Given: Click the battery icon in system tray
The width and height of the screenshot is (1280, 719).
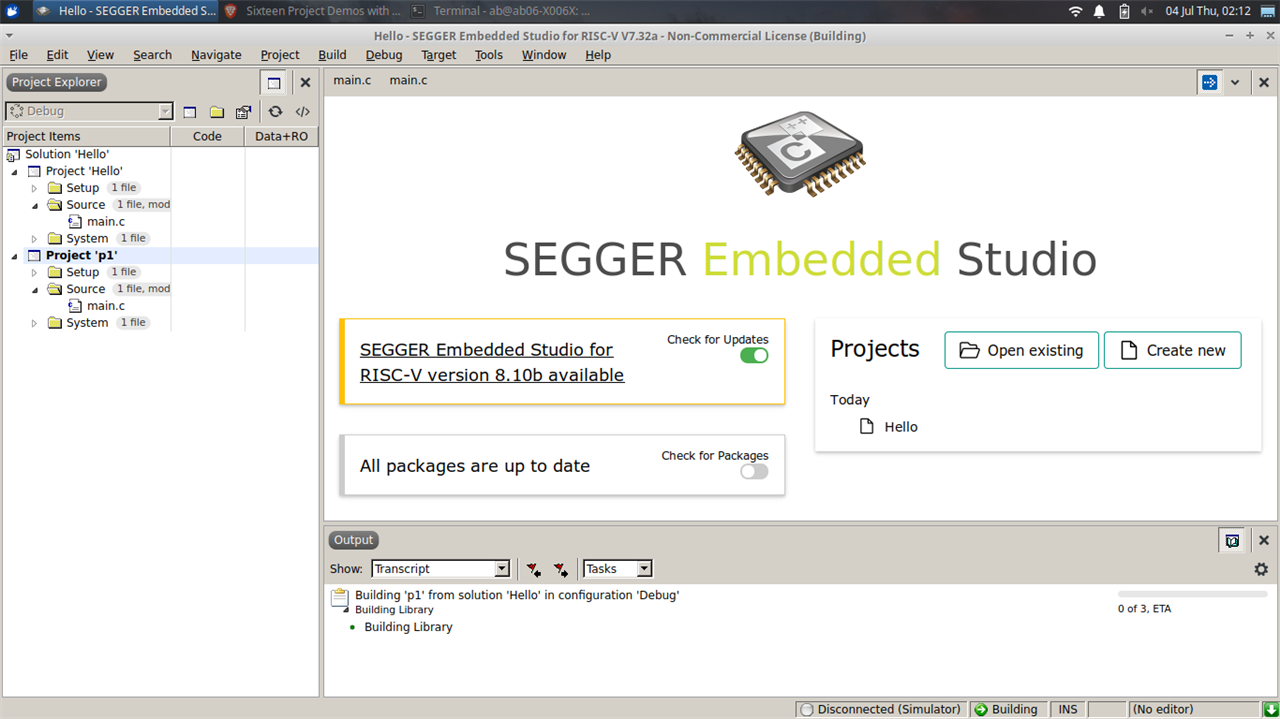Looking at the screenshot, I should pyautogui.click(x=1124, y=11).
